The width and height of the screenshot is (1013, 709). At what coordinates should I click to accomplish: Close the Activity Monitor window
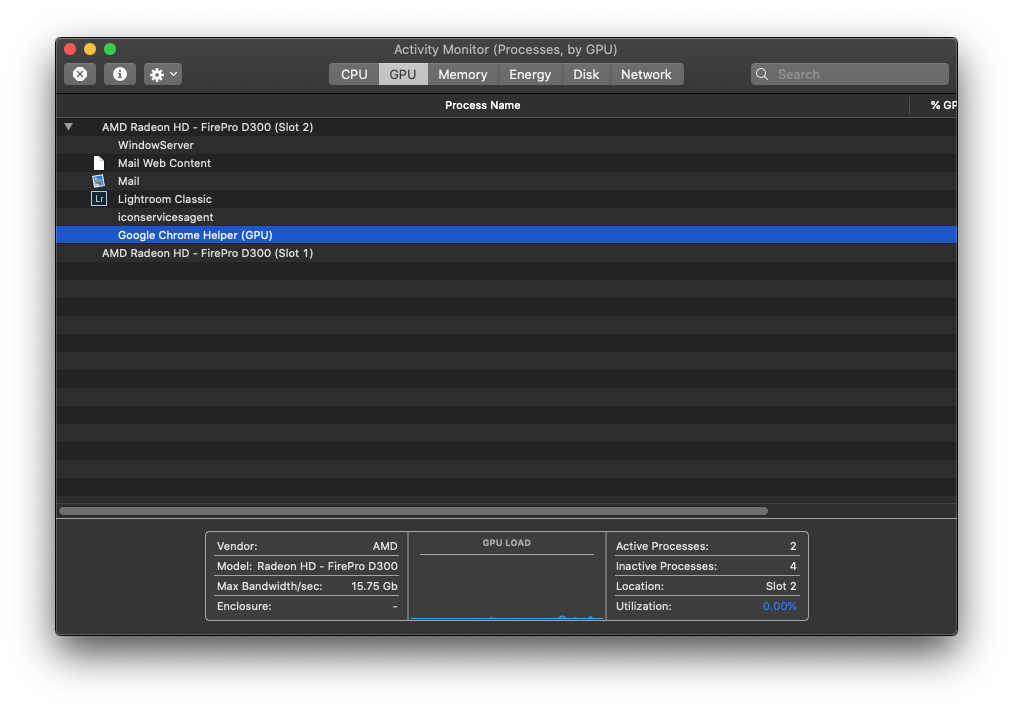click(70, 49)
